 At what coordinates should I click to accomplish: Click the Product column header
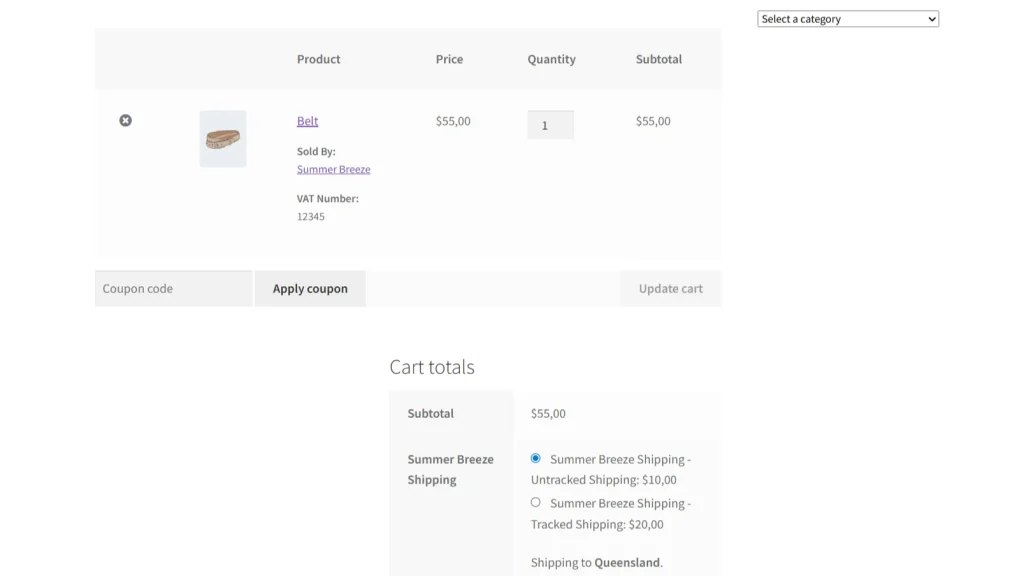tap(318, 59)
